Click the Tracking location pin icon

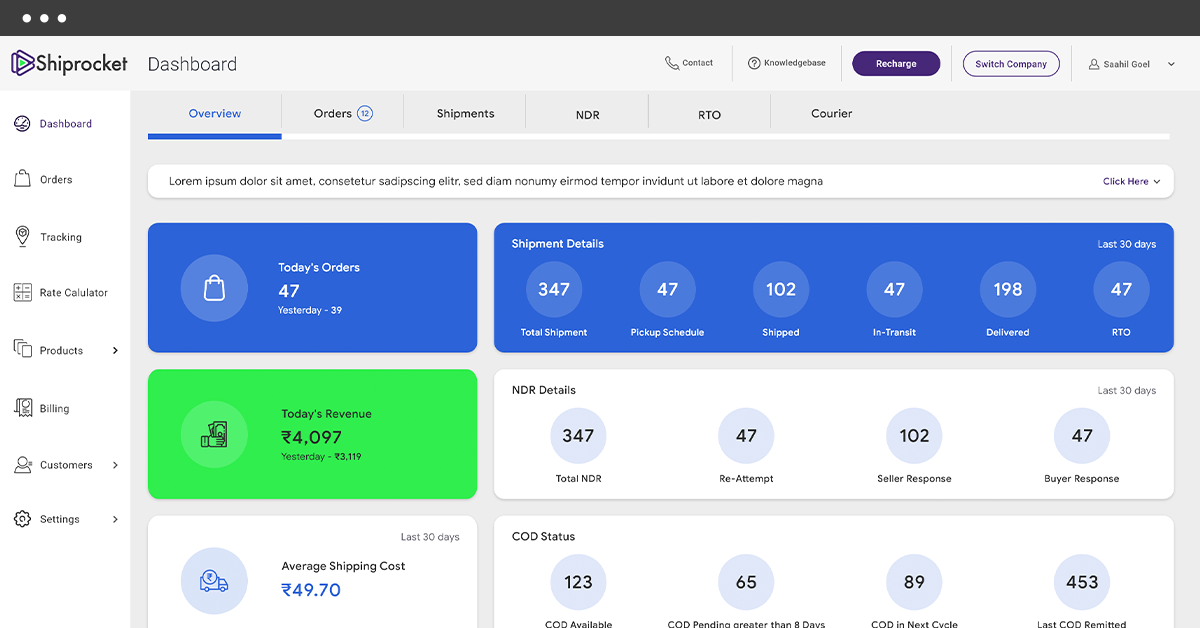pyautogui.click(x=22, y=237)
